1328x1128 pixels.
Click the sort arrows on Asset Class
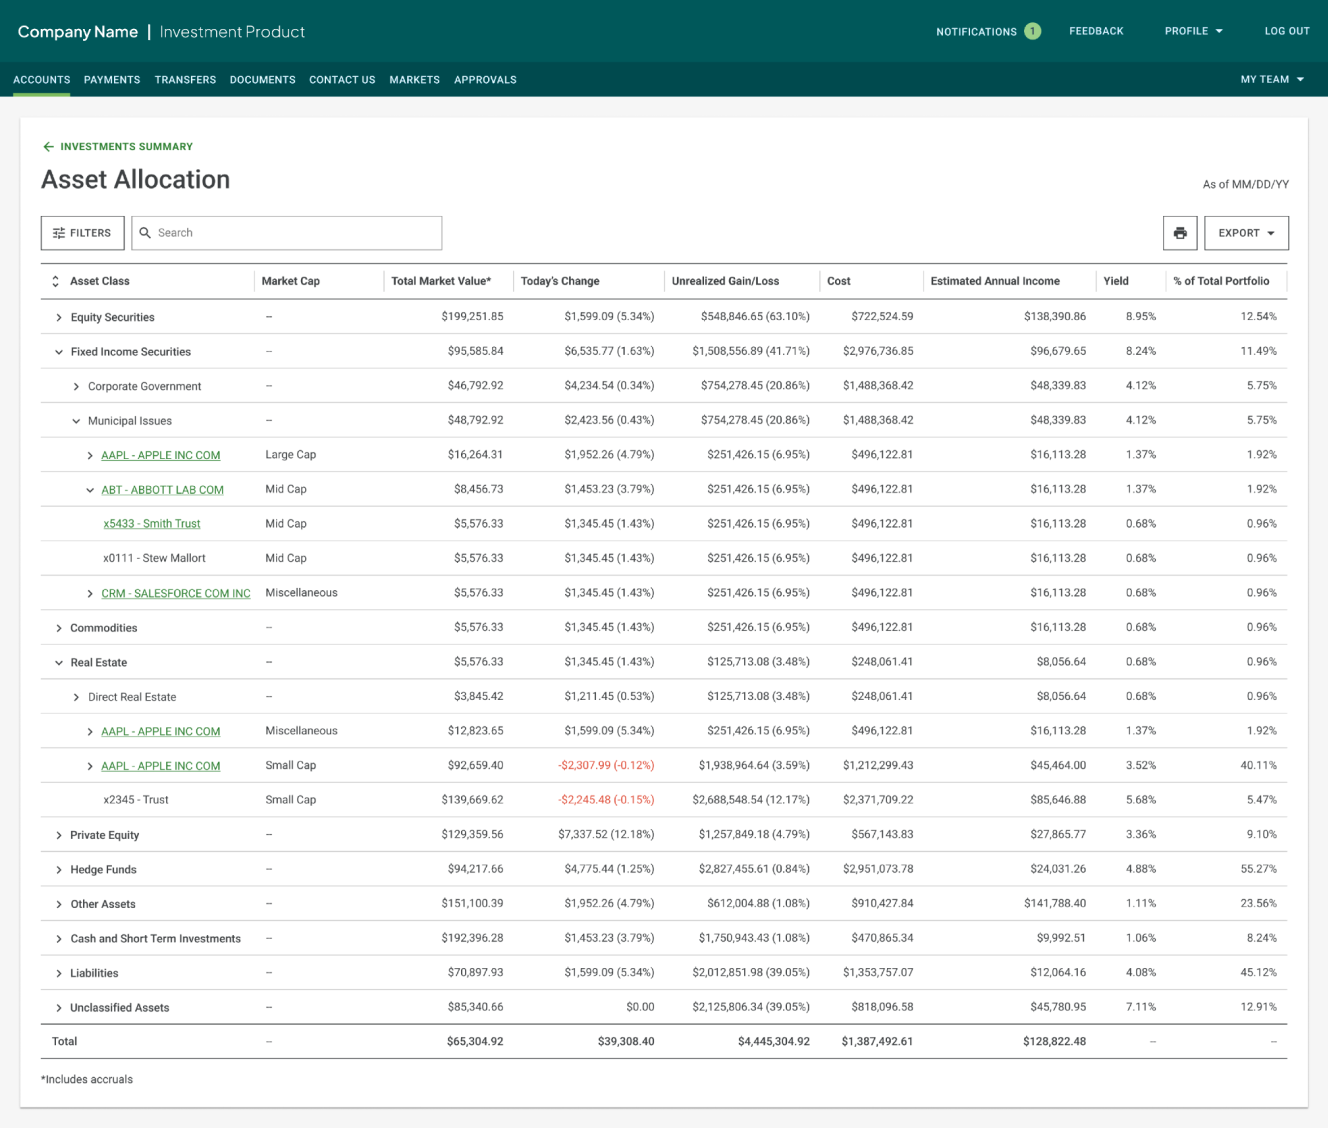pos(55,281)
